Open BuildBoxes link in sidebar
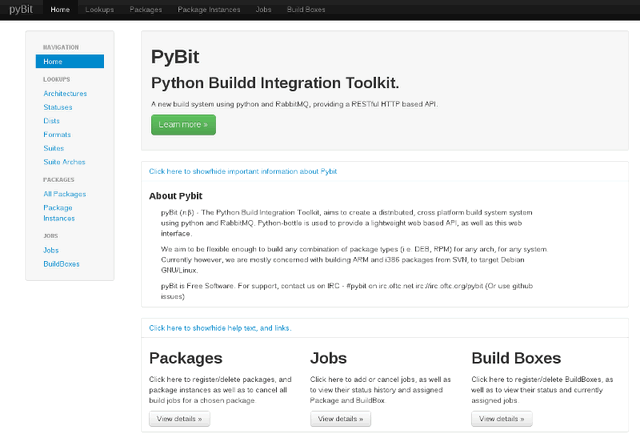Viewport: 640px width, 446px height. [x=62, y=264]
